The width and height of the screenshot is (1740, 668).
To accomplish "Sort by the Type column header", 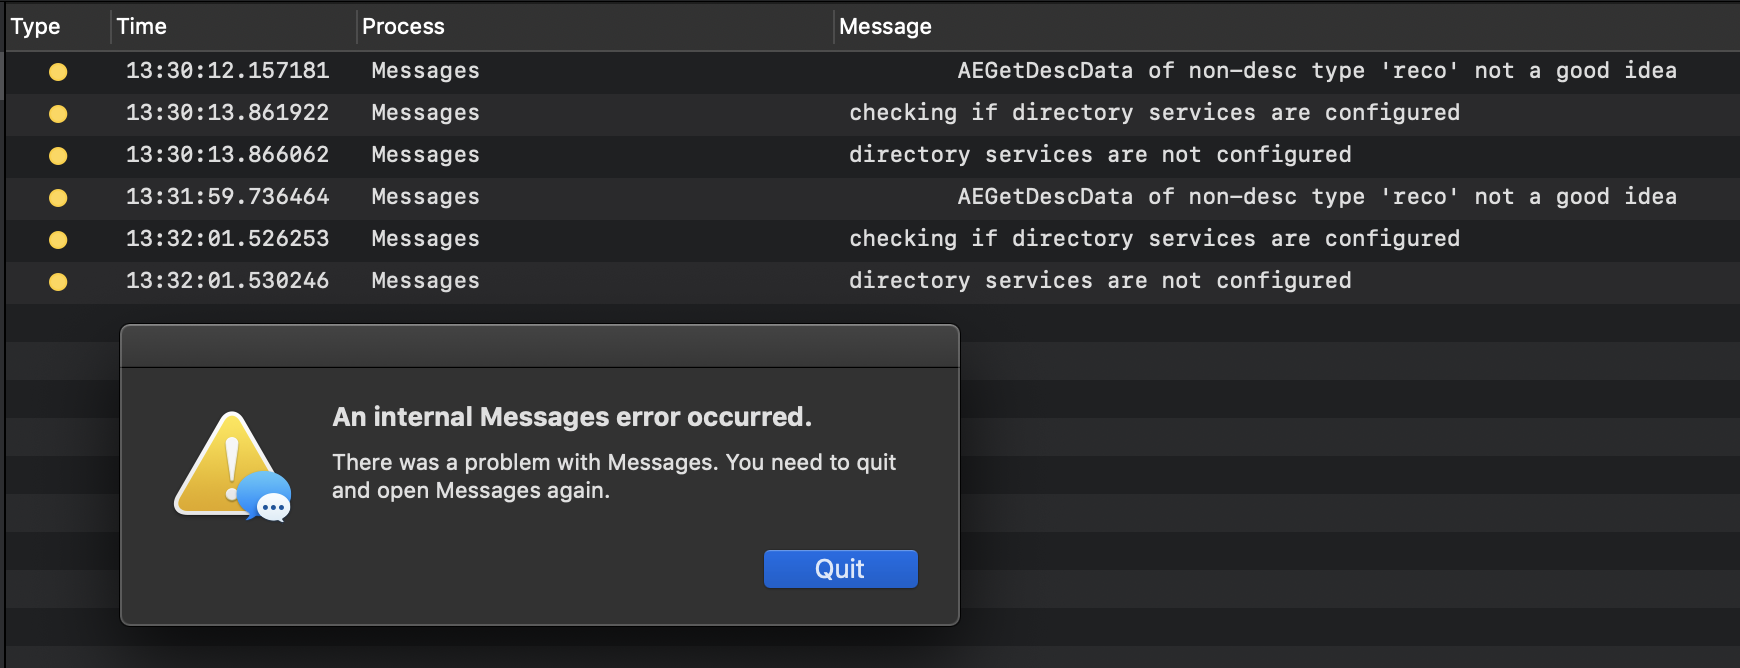I will click(36, 27).
